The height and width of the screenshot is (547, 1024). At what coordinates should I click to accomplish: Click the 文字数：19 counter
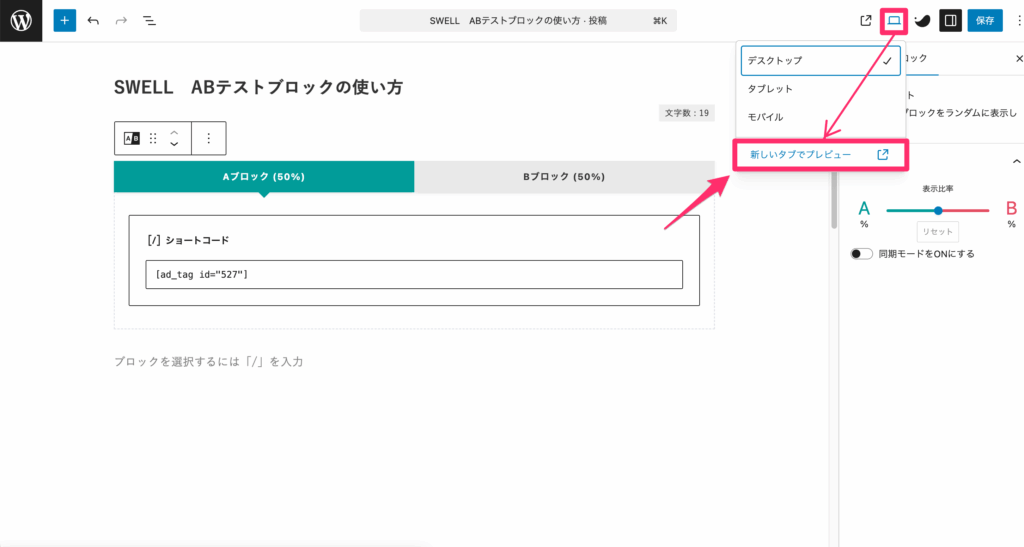coord(686,113)
